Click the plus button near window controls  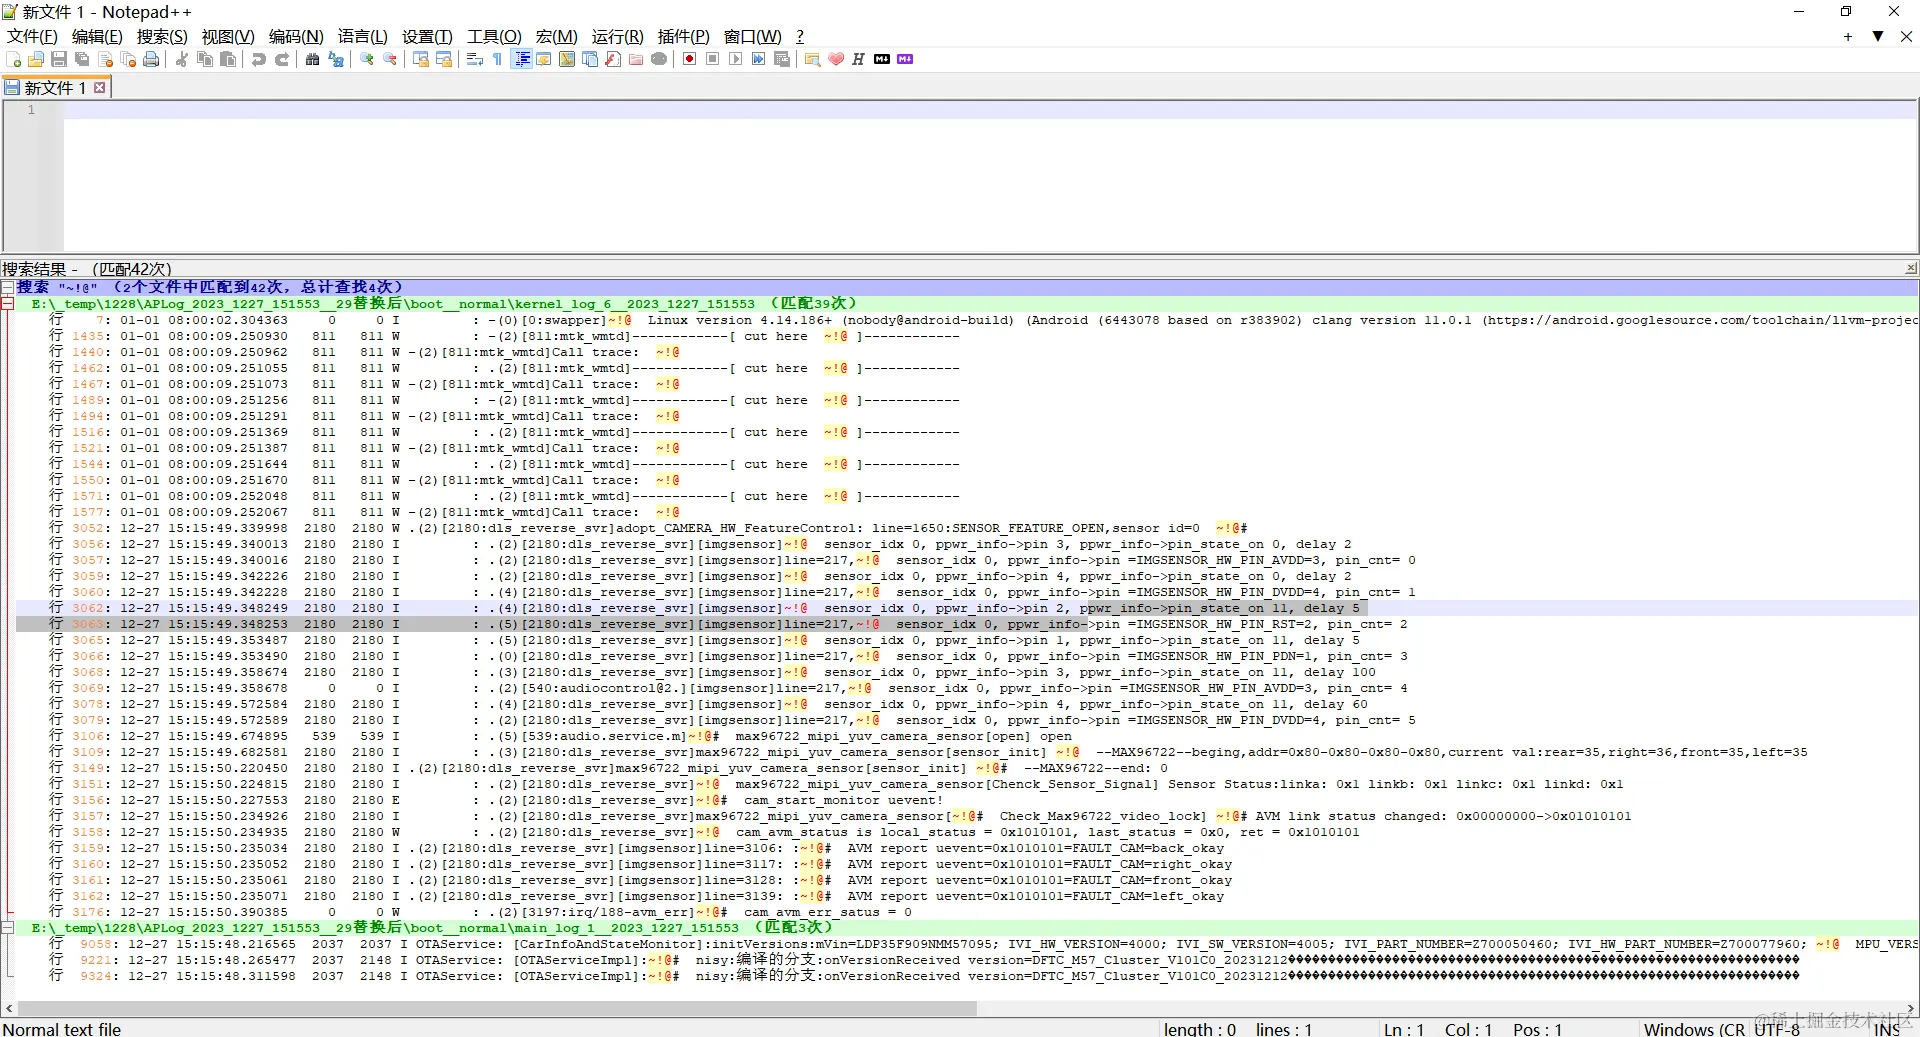pos(1848,36)
